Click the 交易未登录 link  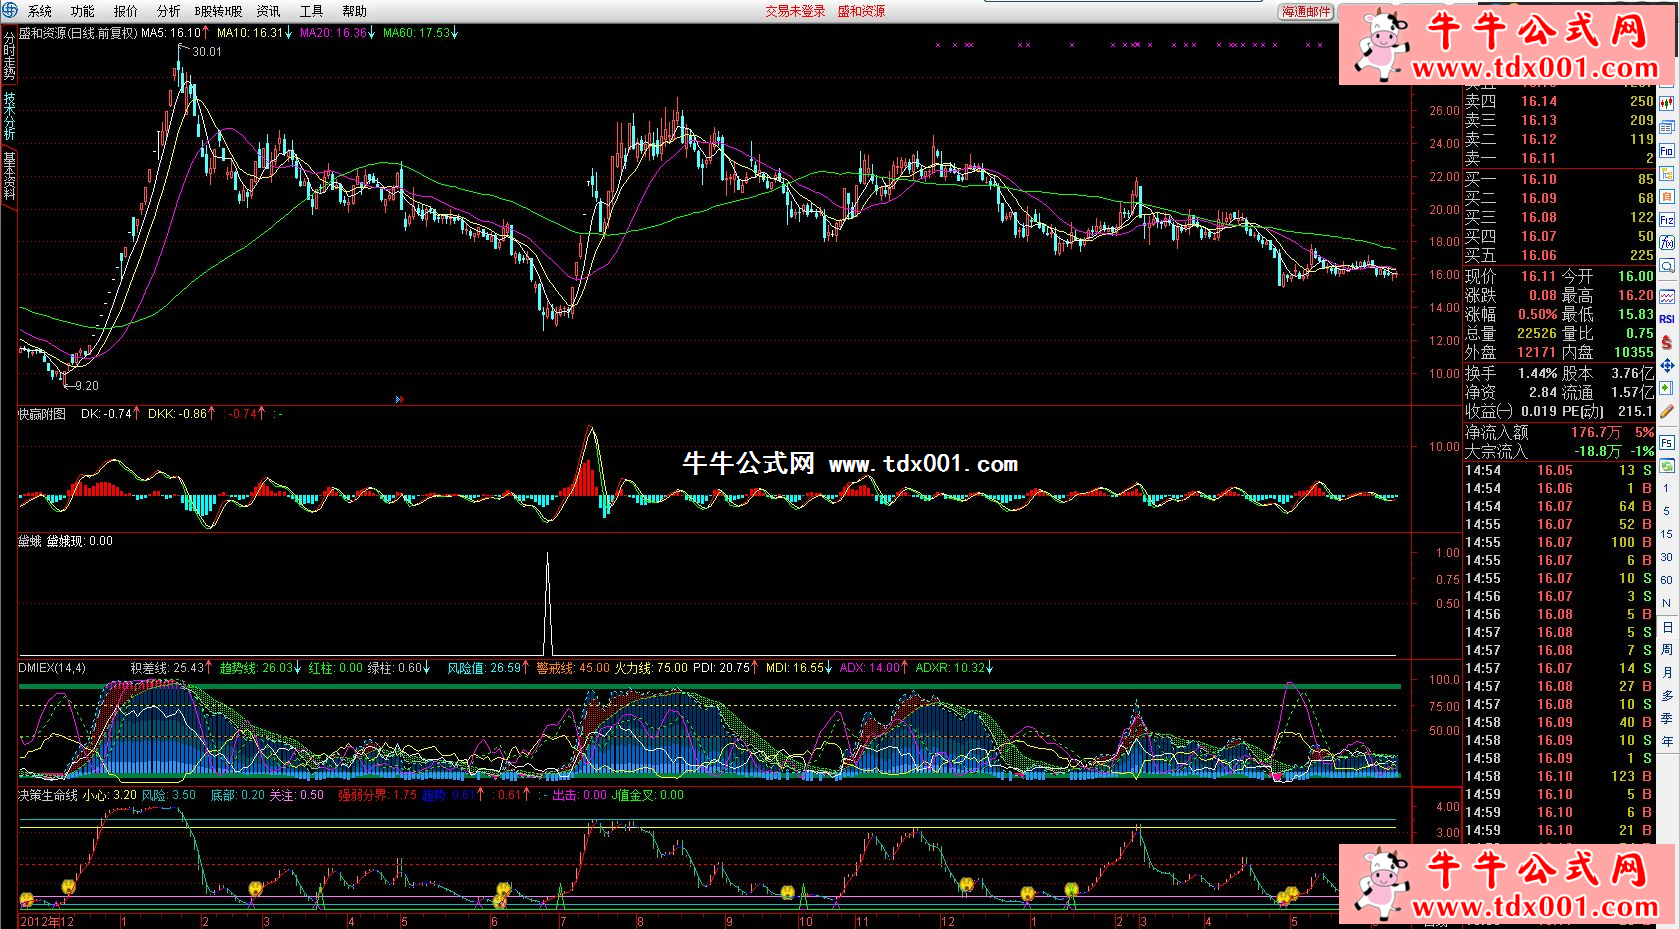click(x=795, y=11)
